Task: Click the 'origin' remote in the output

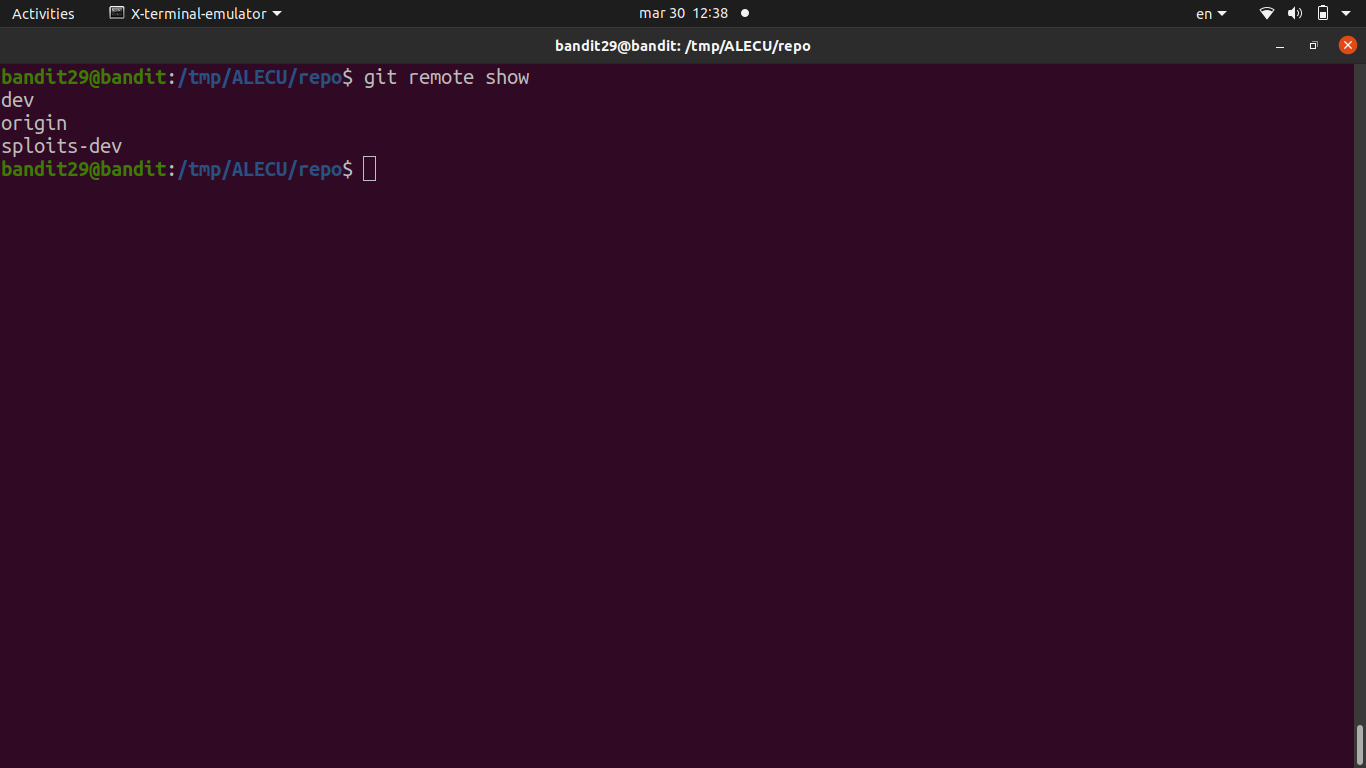Action: [34, 123]
